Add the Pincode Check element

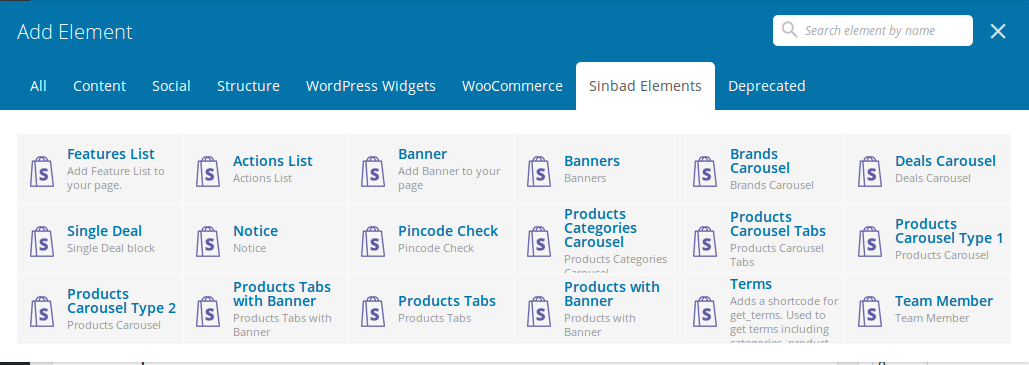click(448, 231)
